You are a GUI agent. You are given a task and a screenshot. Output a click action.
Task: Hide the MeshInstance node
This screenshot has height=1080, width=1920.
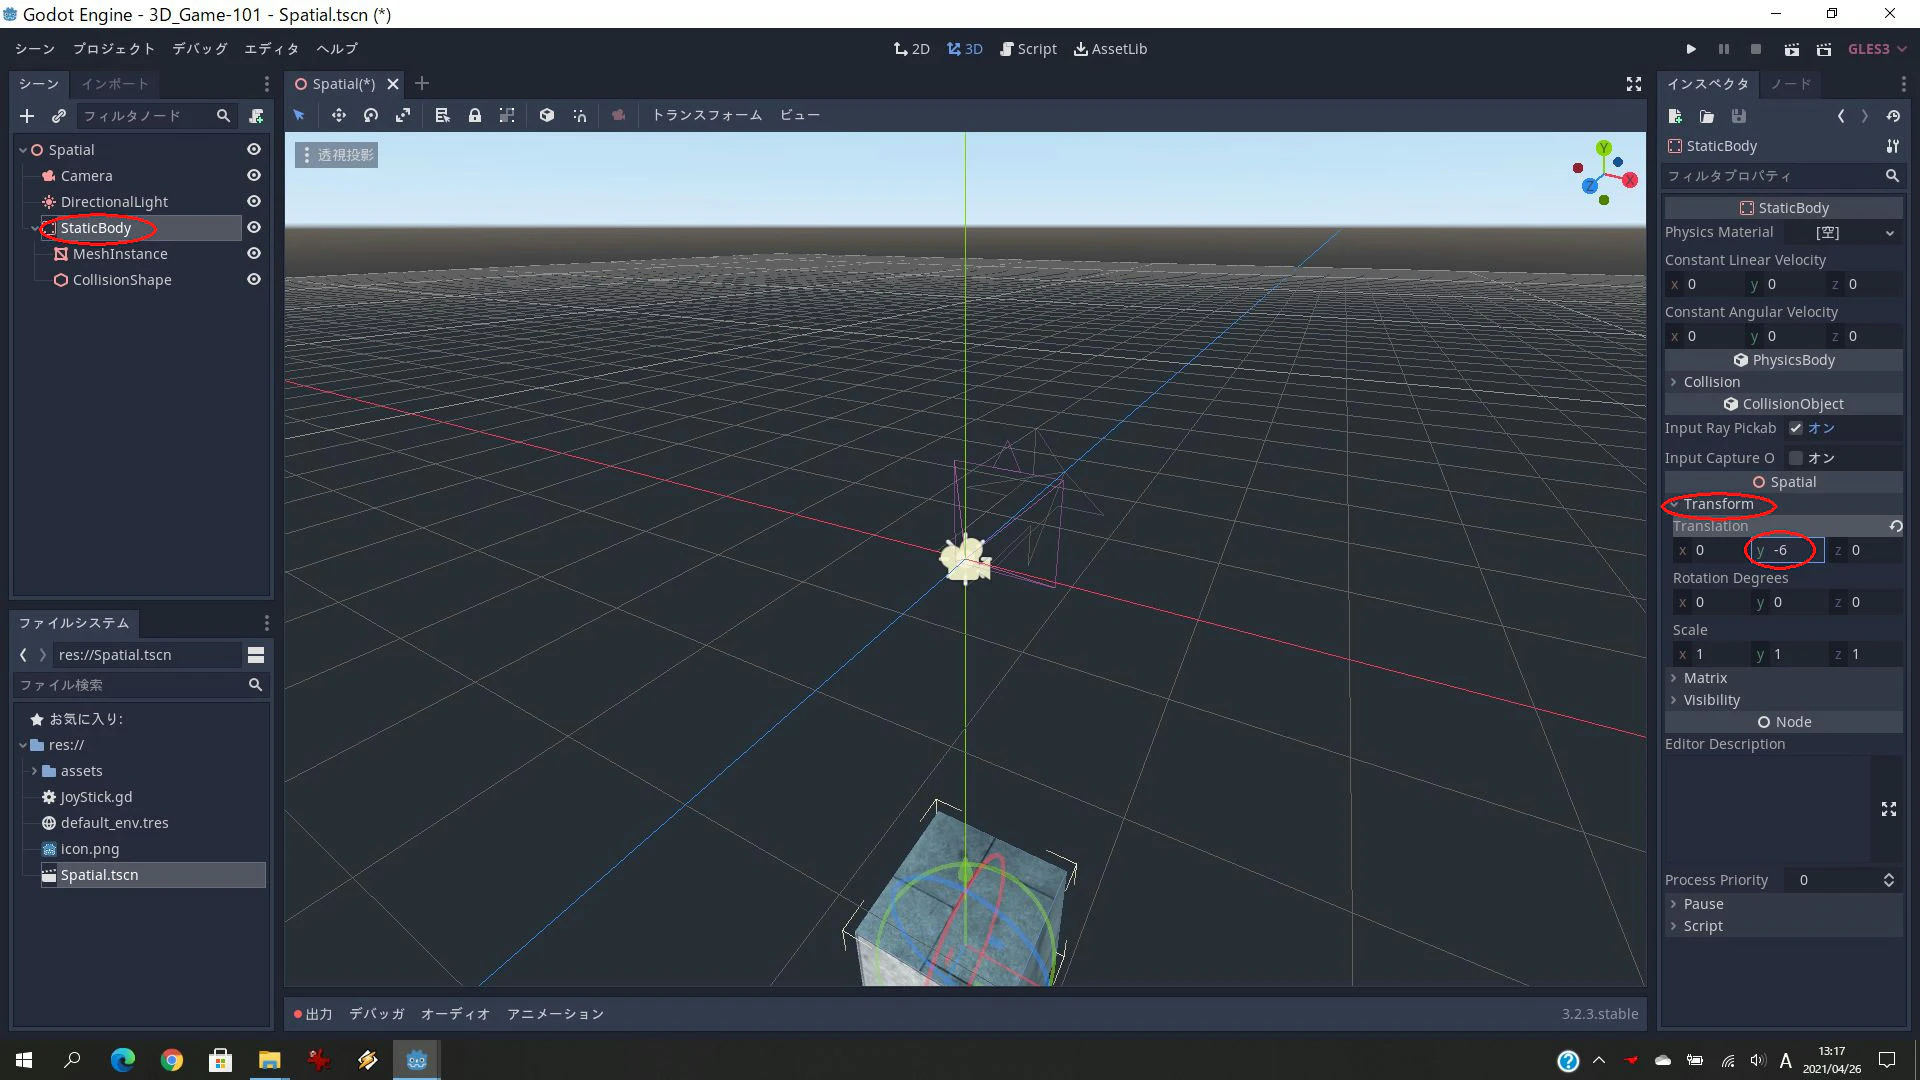tap(254, 253)
